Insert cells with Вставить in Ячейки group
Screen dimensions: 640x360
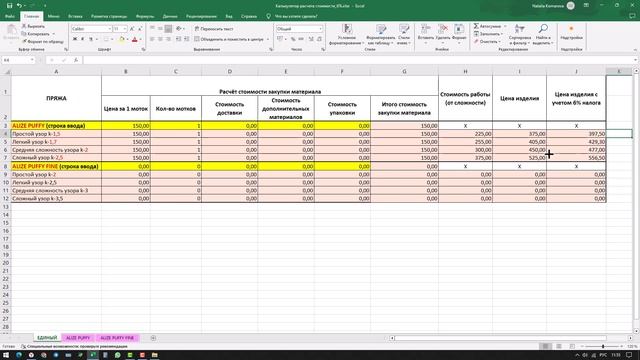[x=425, y=34]
